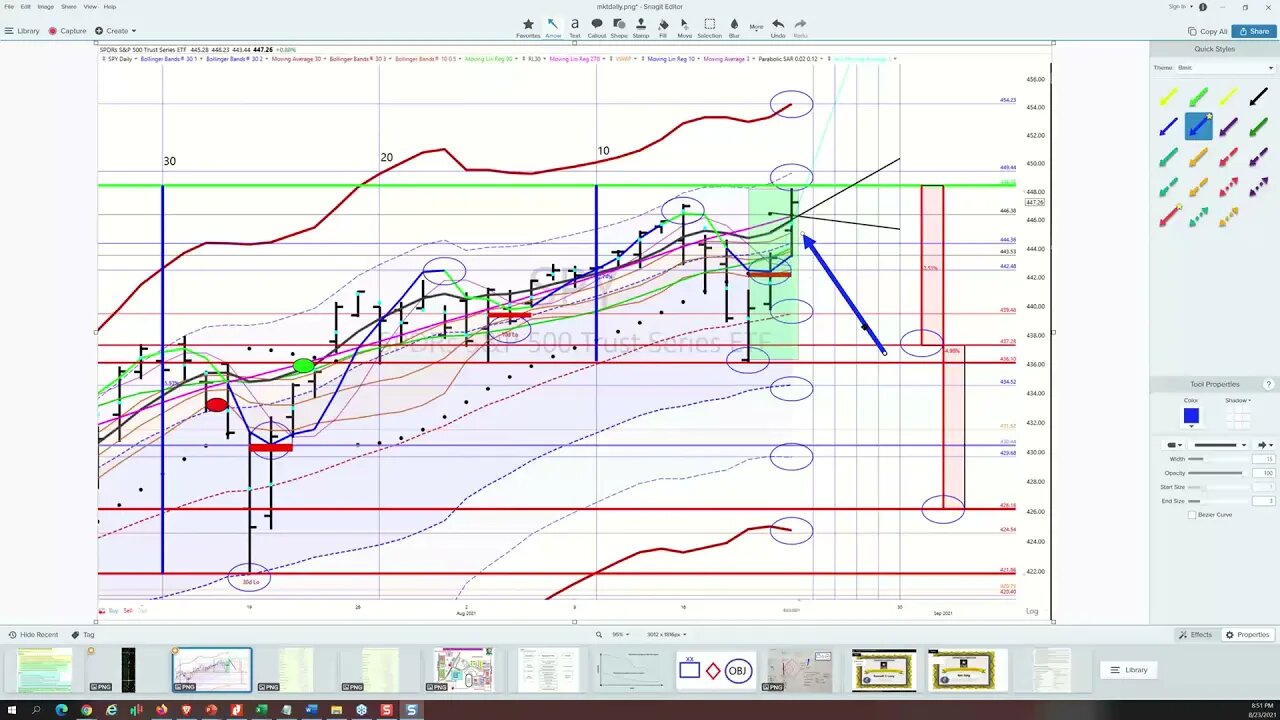The width and height of the screenshot is (1280, 720).
Task: Open the image dimensions dropdown
Action: (x=666, y=635)
